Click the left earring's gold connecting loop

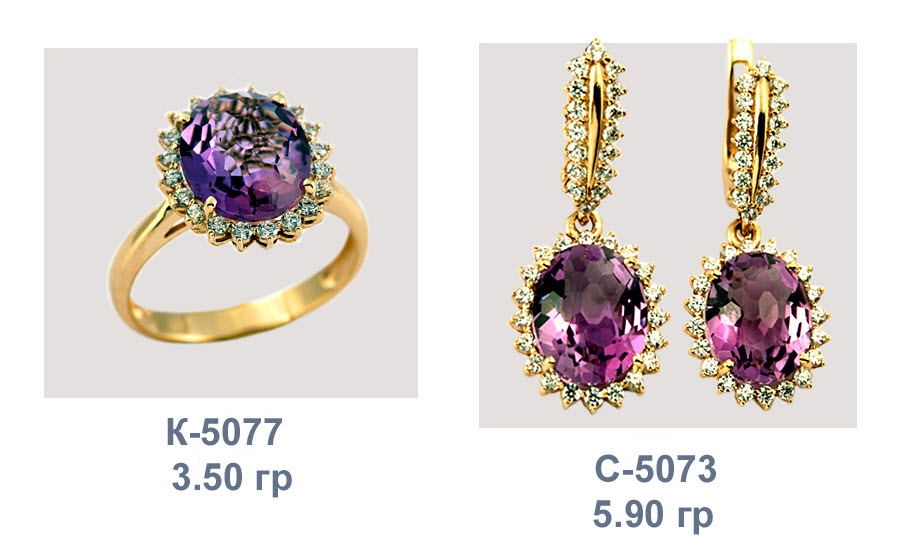click(587, 225)
